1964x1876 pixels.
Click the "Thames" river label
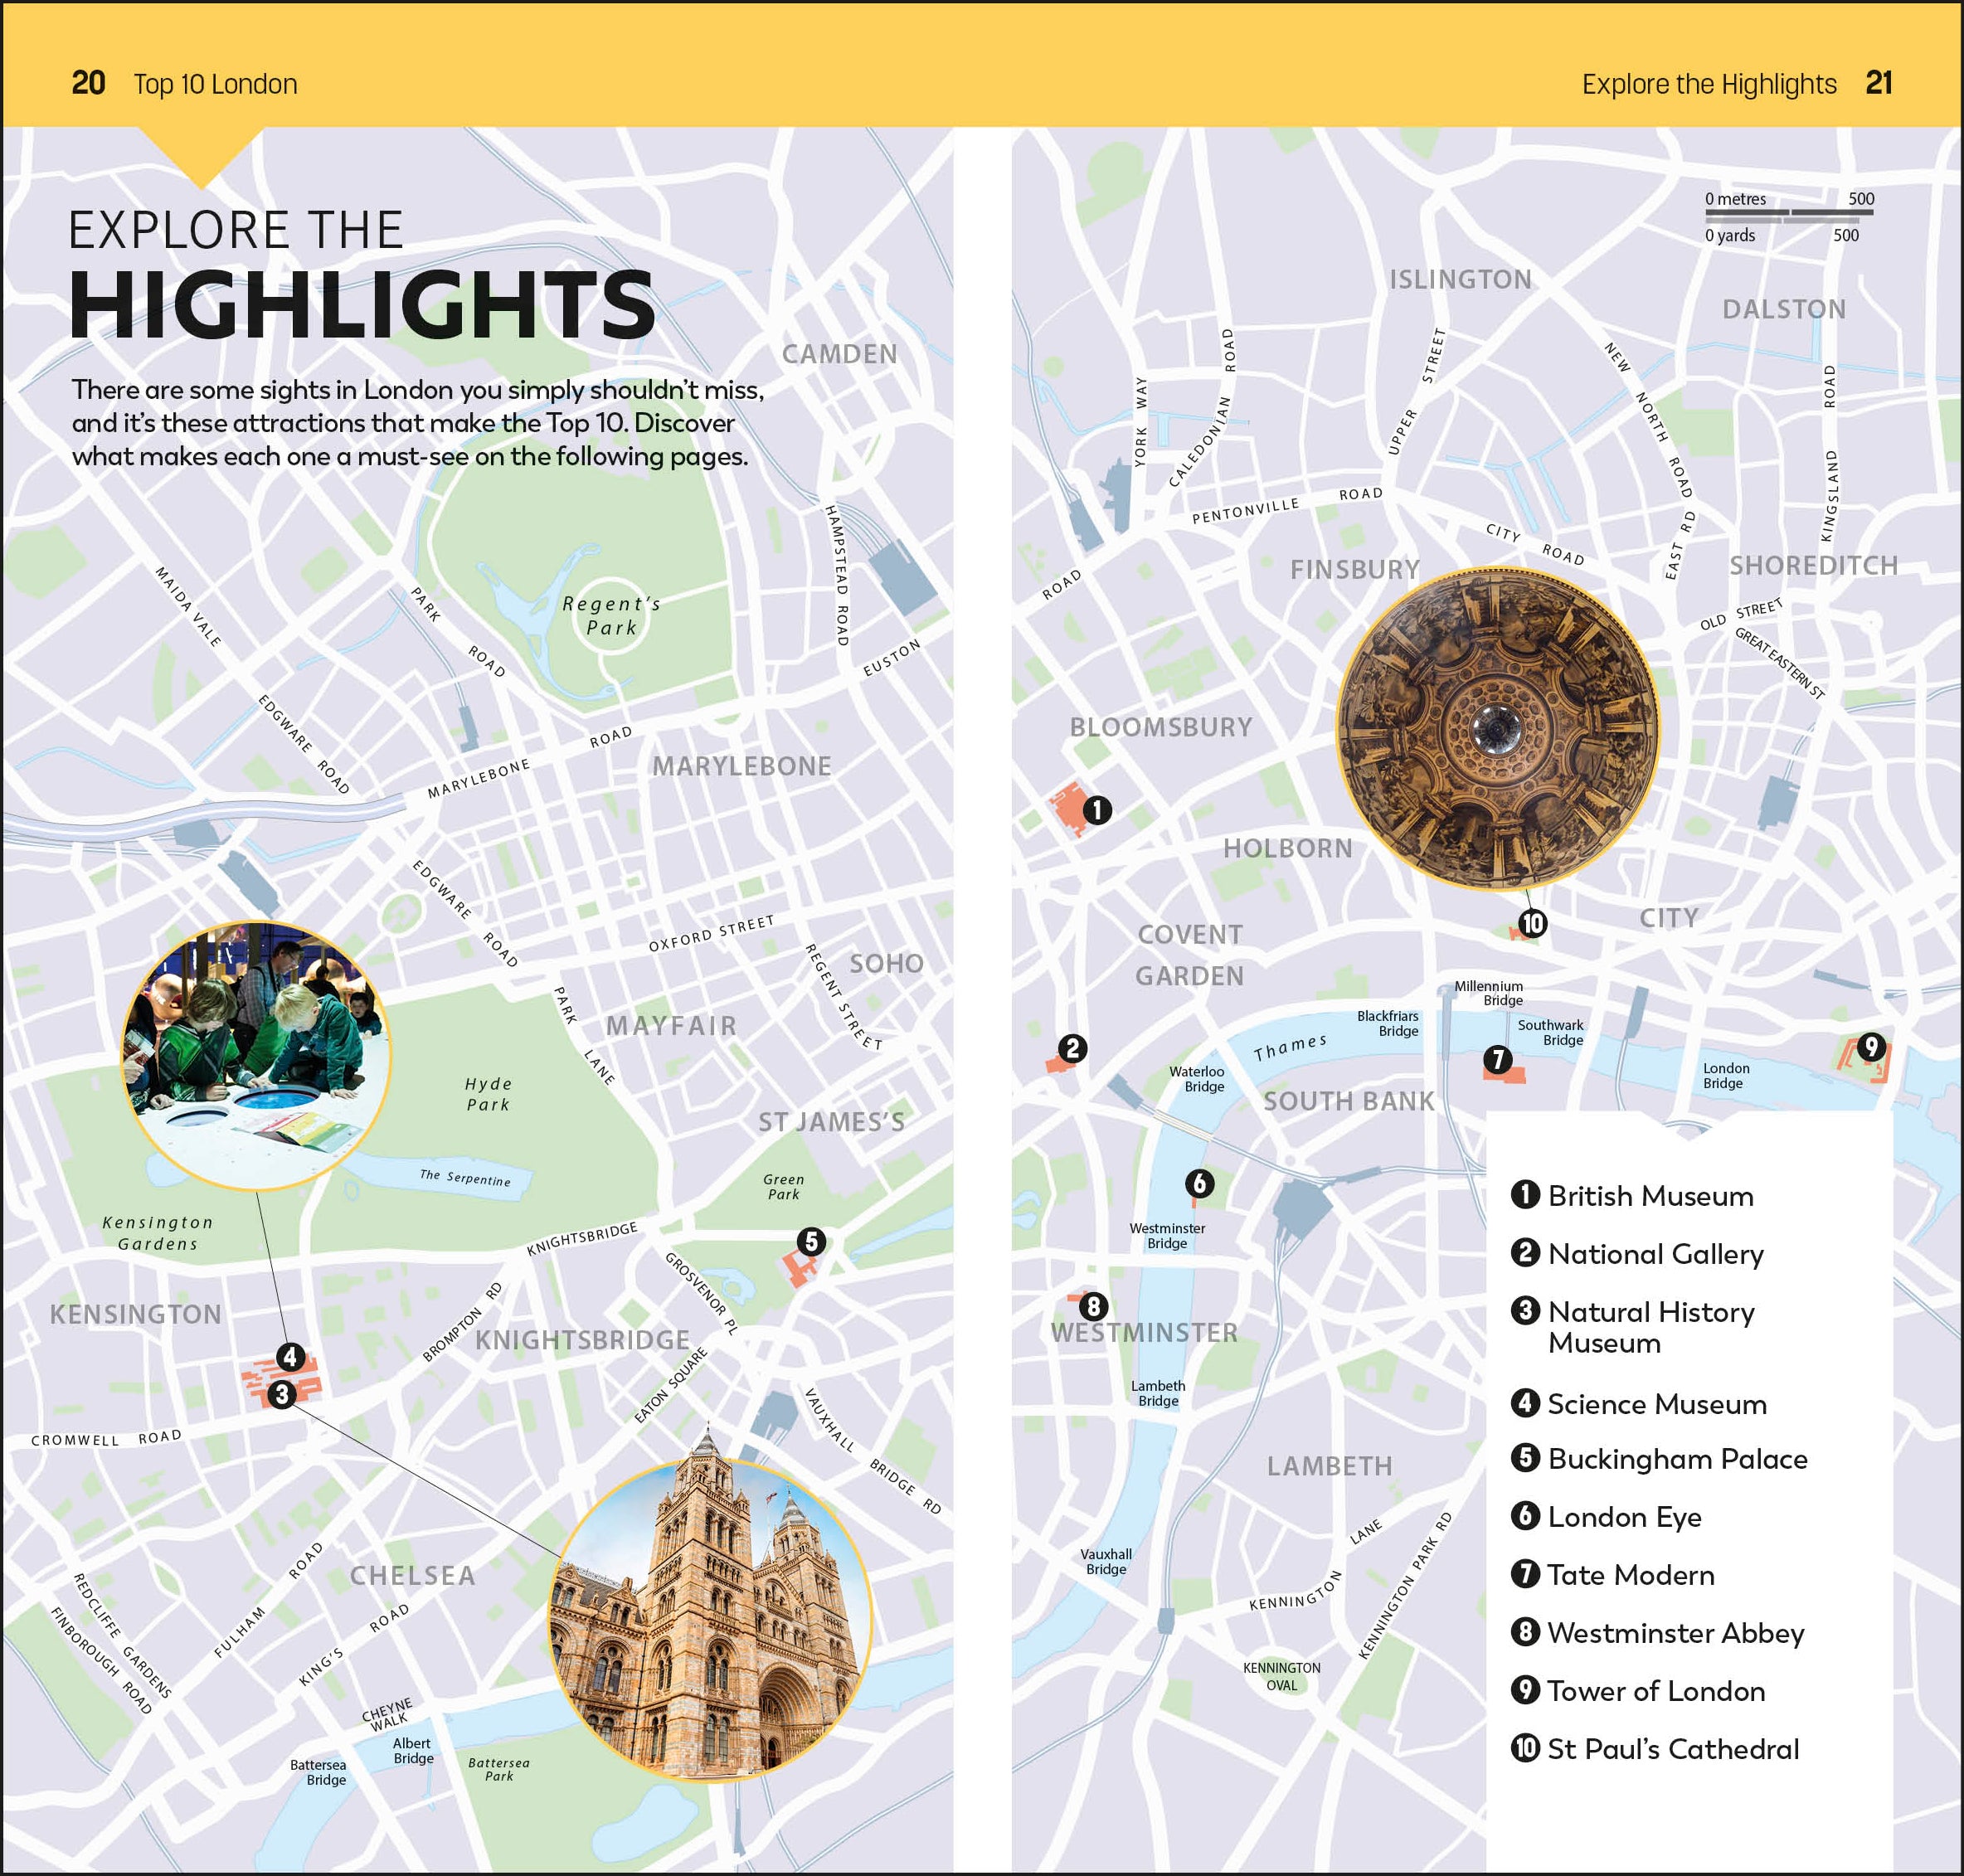[x=1290, y=1047]
